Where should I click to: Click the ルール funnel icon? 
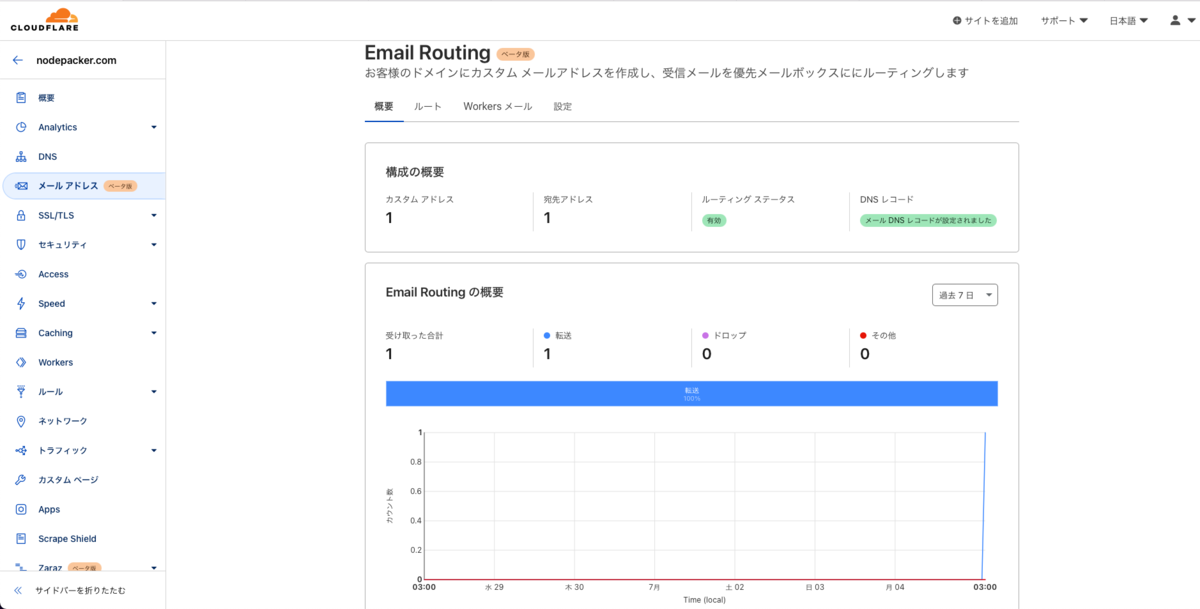21,392
